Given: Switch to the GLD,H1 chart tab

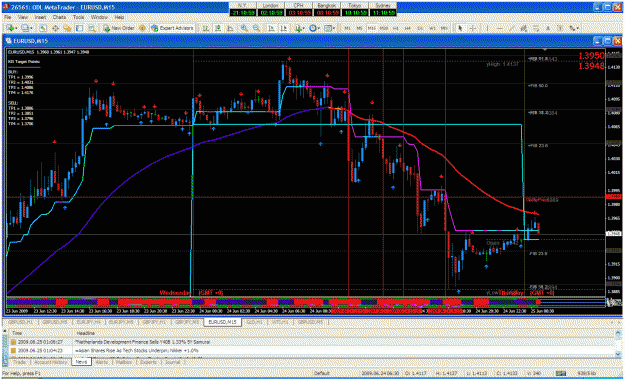Looking at the screenshot, I should pos(254,322).
